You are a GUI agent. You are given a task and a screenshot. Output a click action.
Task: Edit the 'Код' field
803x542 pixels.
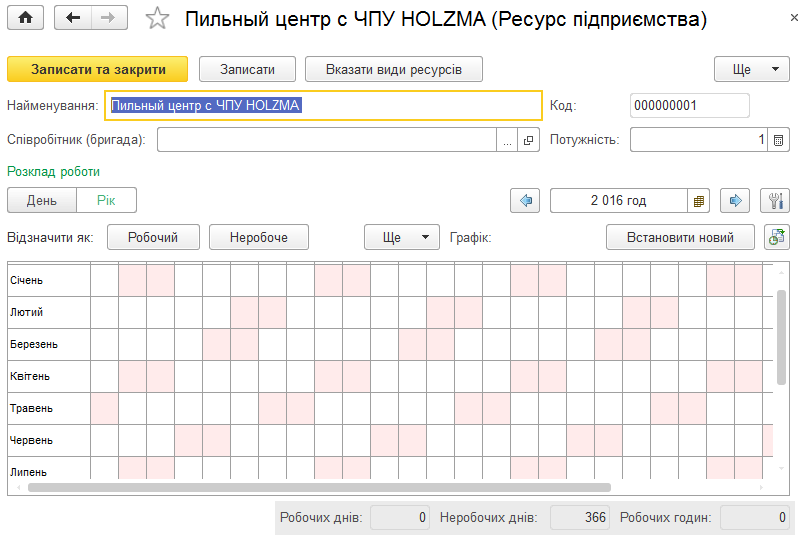coord(689,106)
